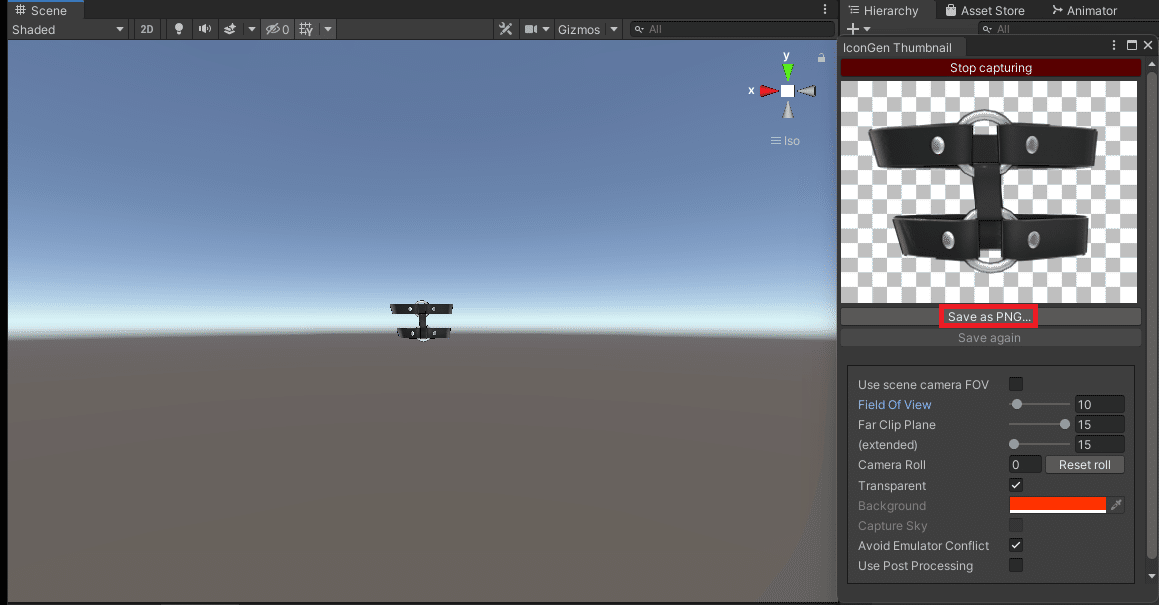Click Save as PNG button
The width and height of the screenshot is (1159, 605).
[989, 317]
